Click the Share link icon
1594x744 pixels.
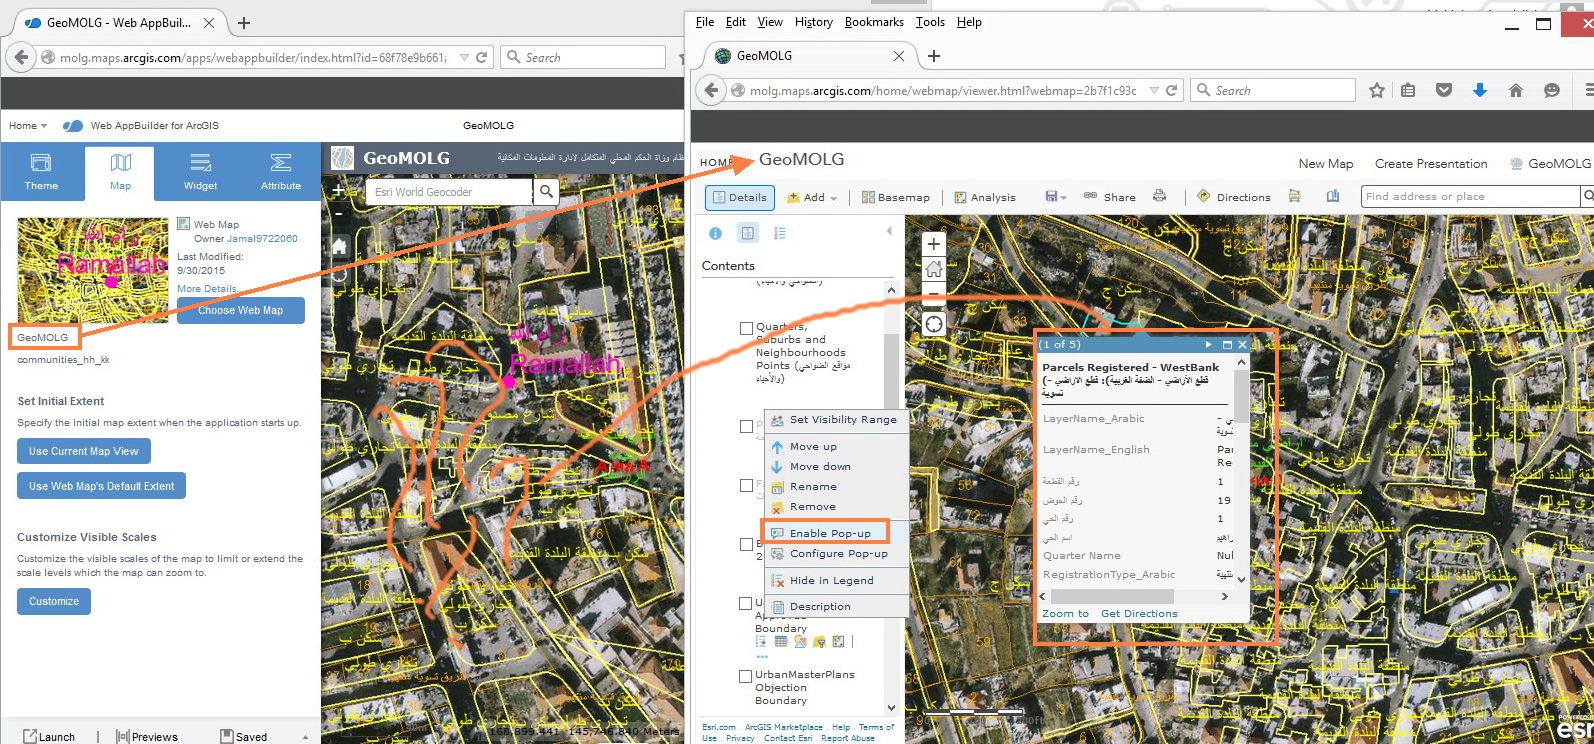(x=1091, y=196)
